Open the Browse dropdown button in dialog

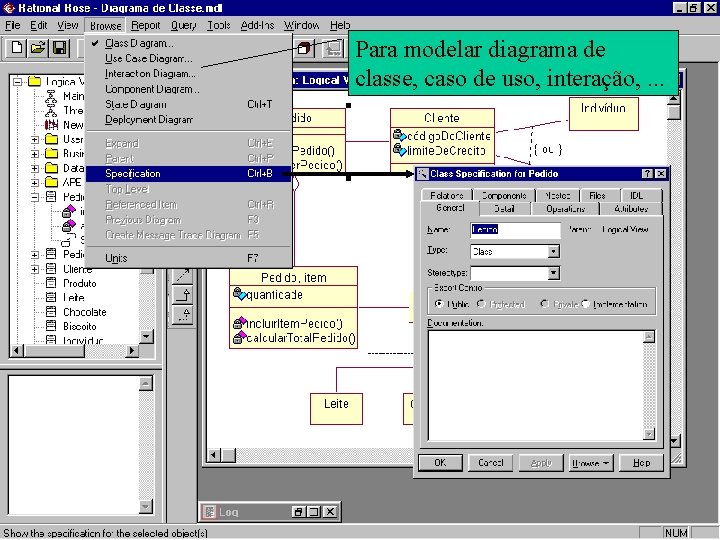pos(590,462)
